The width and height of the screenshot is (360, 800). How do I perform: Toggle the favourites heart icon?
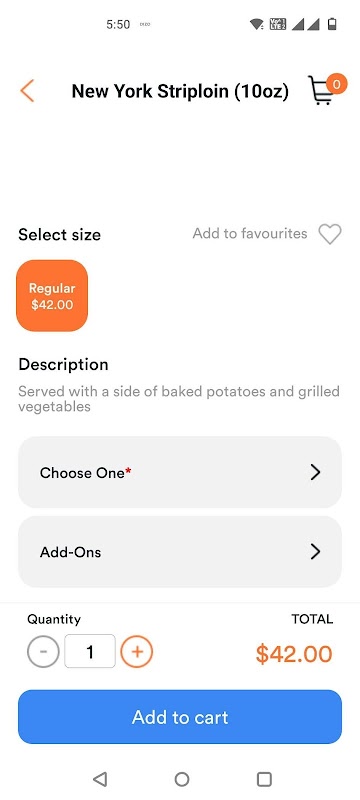point(330,234)
